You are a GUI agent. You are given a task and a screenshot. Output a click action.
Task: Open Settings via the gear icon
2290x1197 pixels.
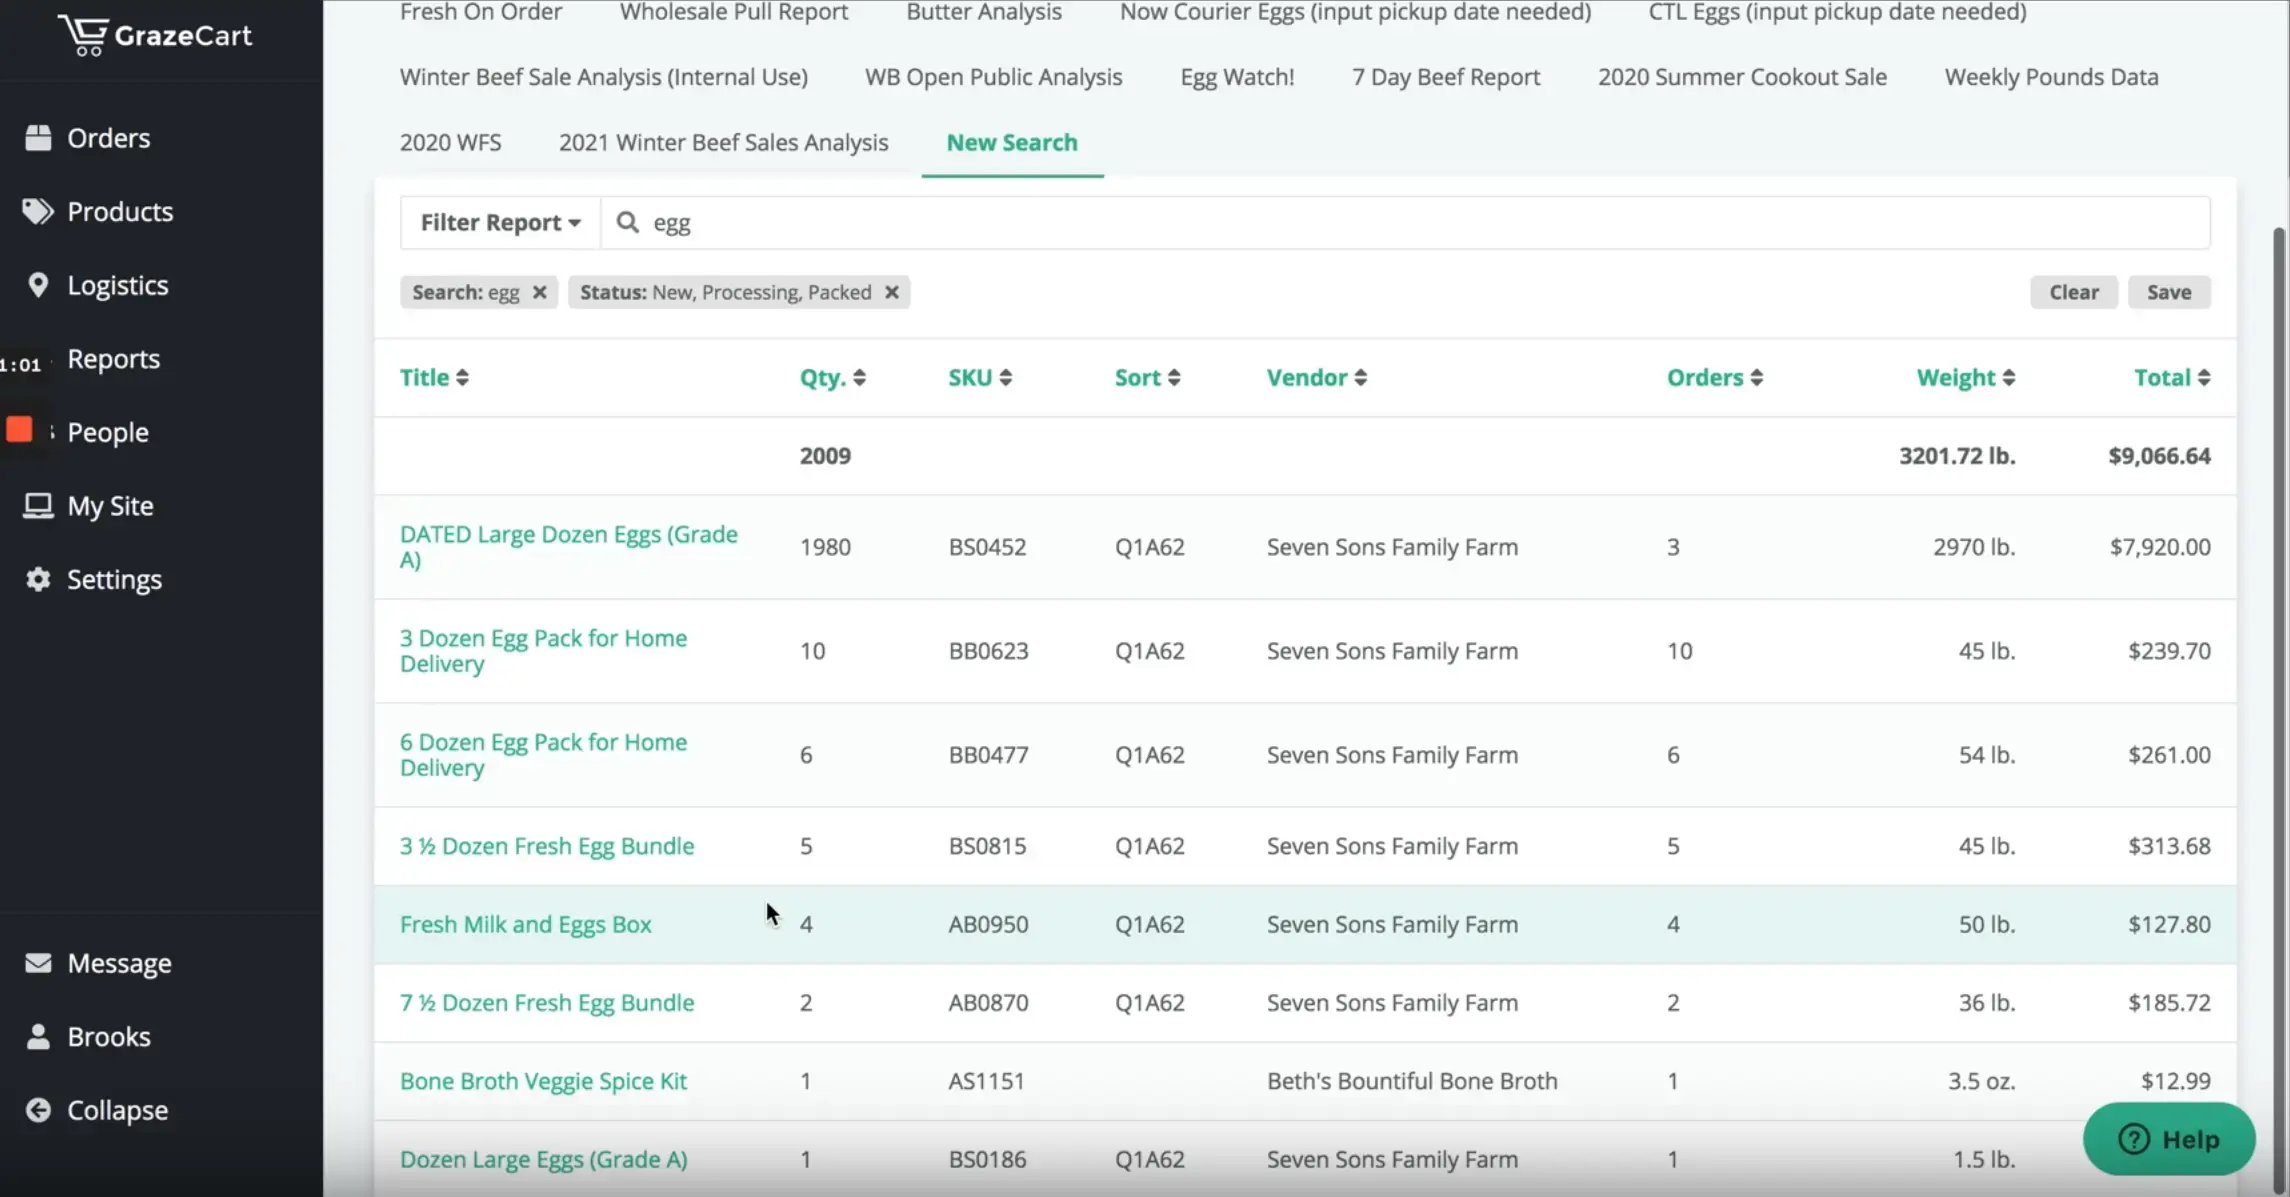tap(38, 579)
